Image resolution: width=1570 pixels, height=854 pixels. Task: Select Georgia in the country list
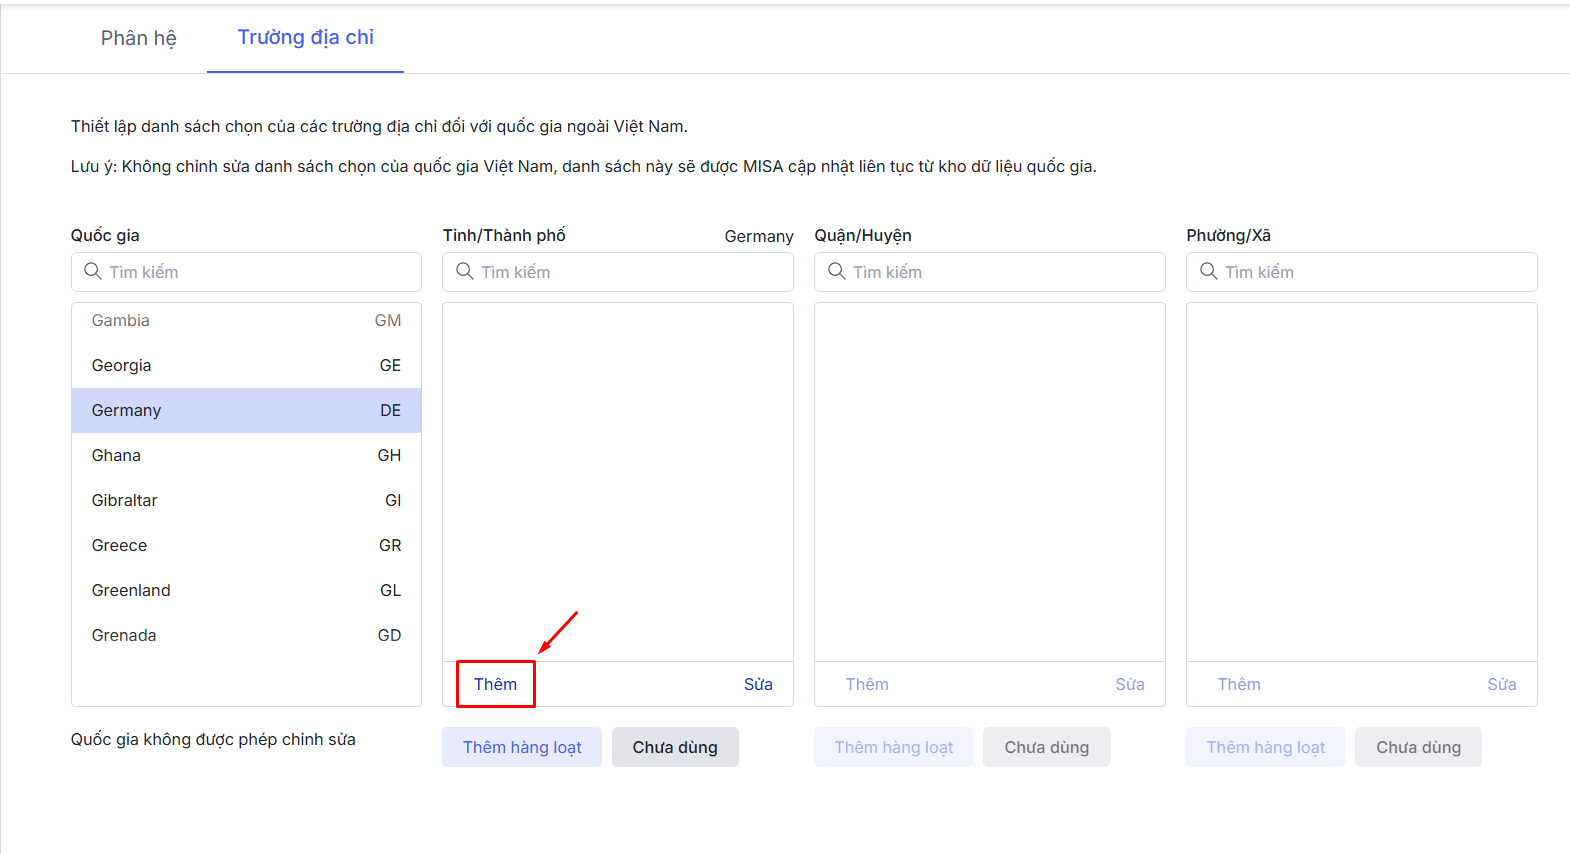(246, 366)
